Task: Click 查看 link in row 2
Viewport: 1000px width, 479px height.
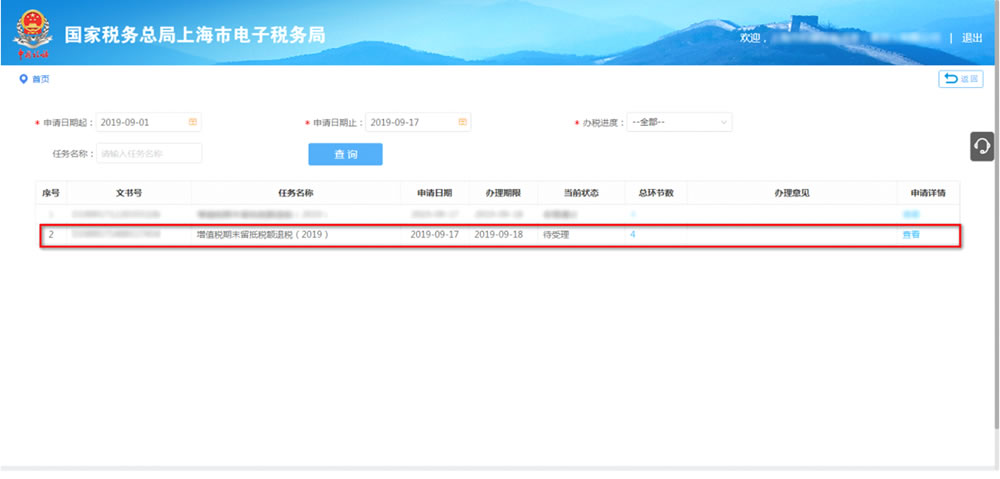Action: tap(911, 235)
